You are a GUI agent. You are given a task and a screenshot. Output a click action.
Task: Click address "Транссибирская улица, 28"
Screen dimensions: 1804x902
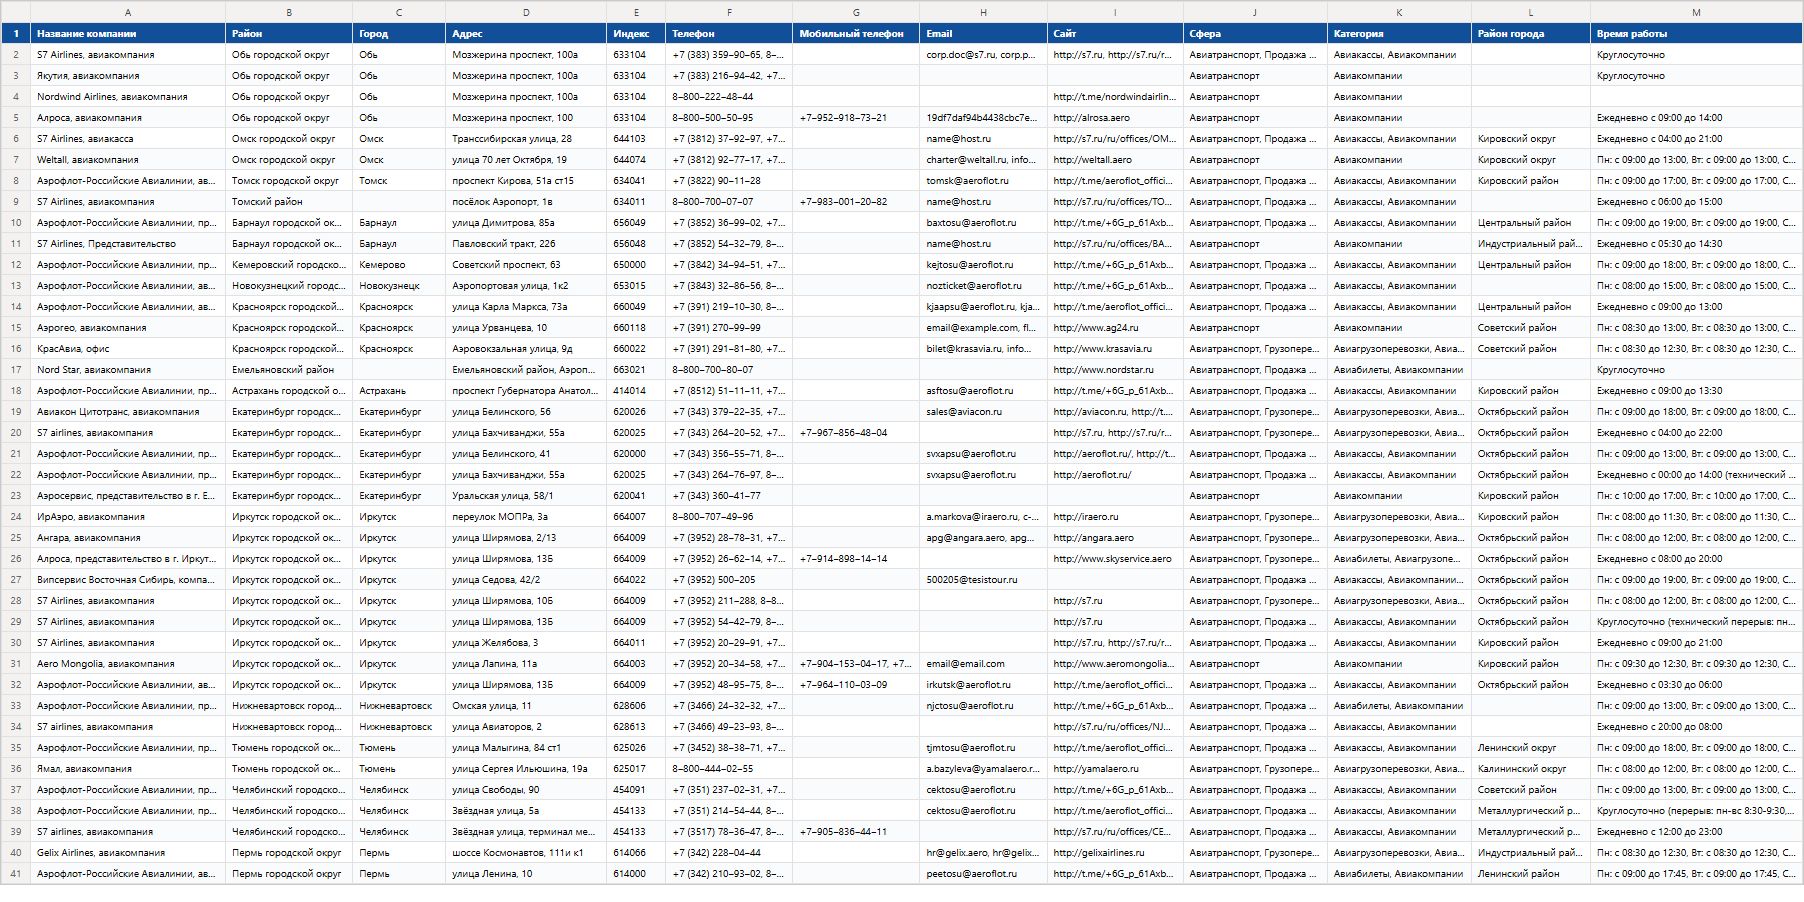coord(526,139)
